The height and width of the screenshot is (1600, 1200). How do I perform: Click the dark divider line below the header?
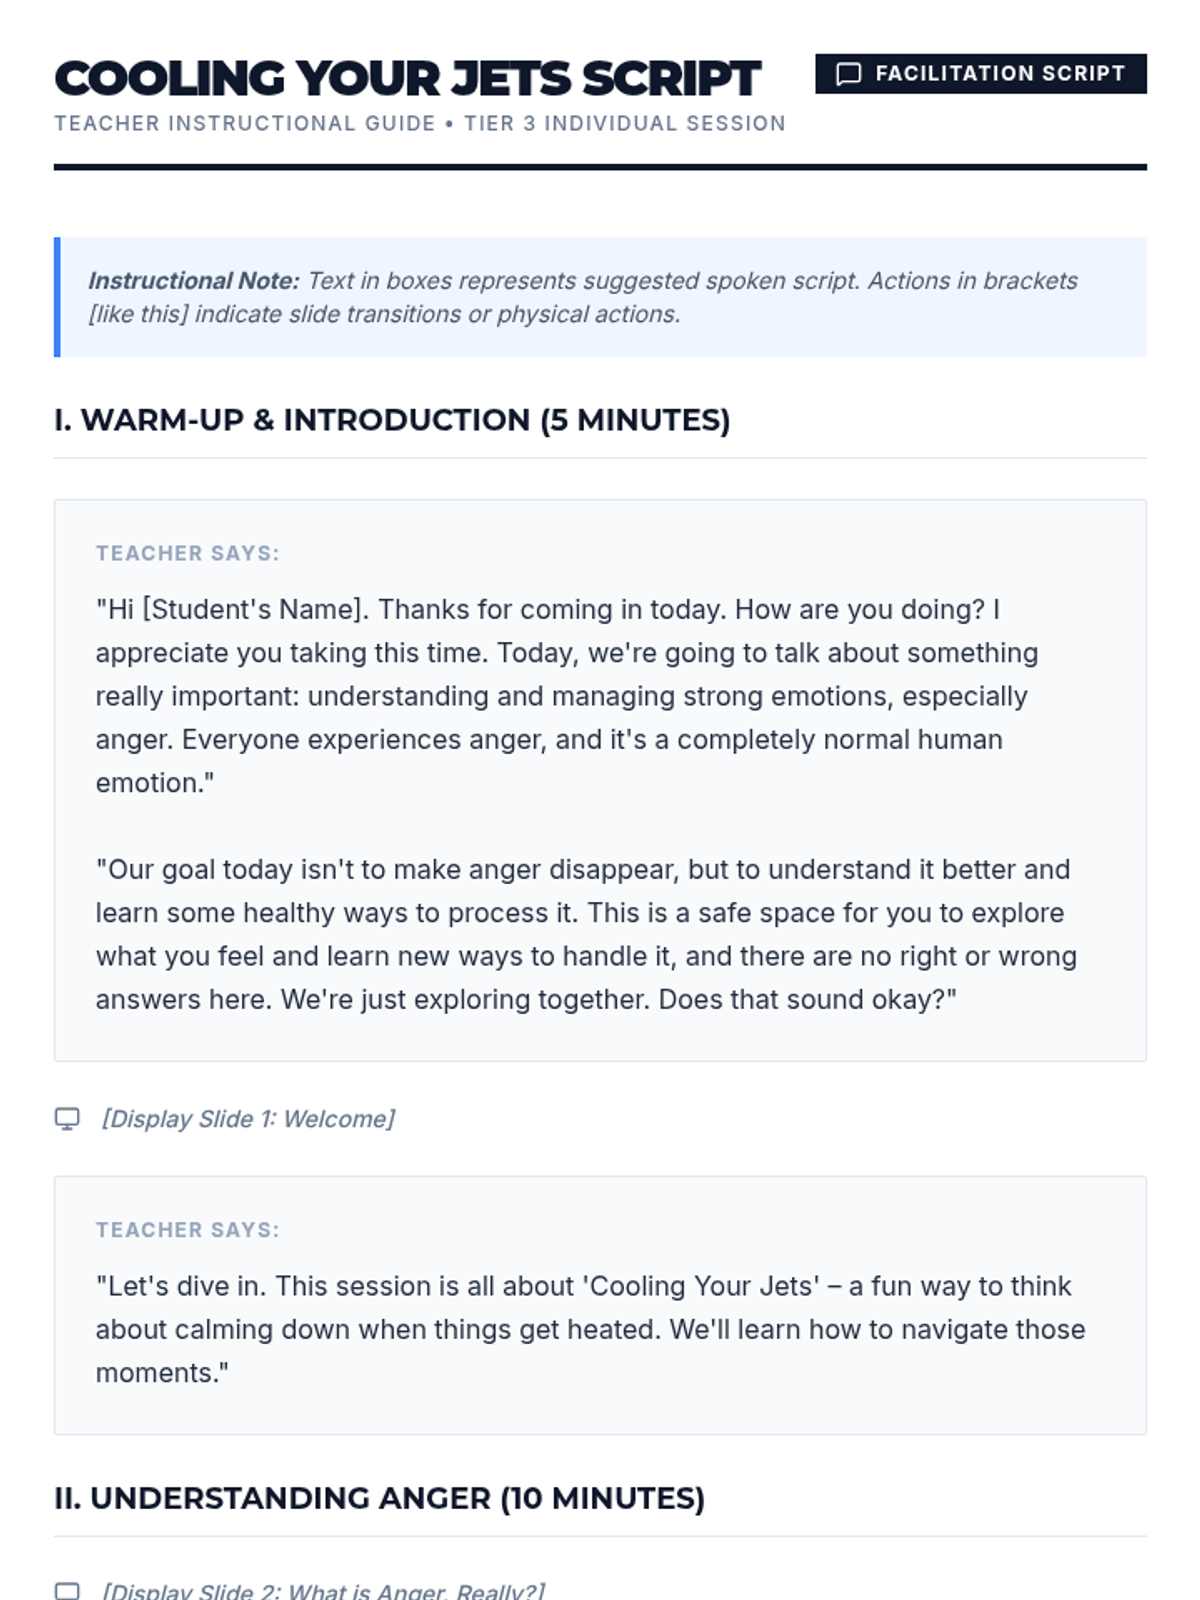point(600,167)
